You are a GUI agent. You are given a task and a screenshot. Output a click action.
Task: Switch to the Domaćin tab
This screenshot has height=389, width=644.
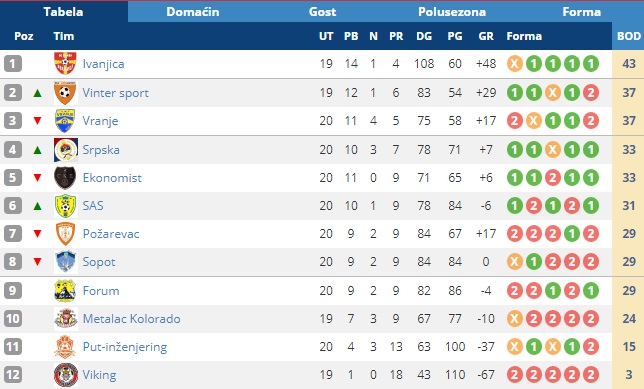193,12
